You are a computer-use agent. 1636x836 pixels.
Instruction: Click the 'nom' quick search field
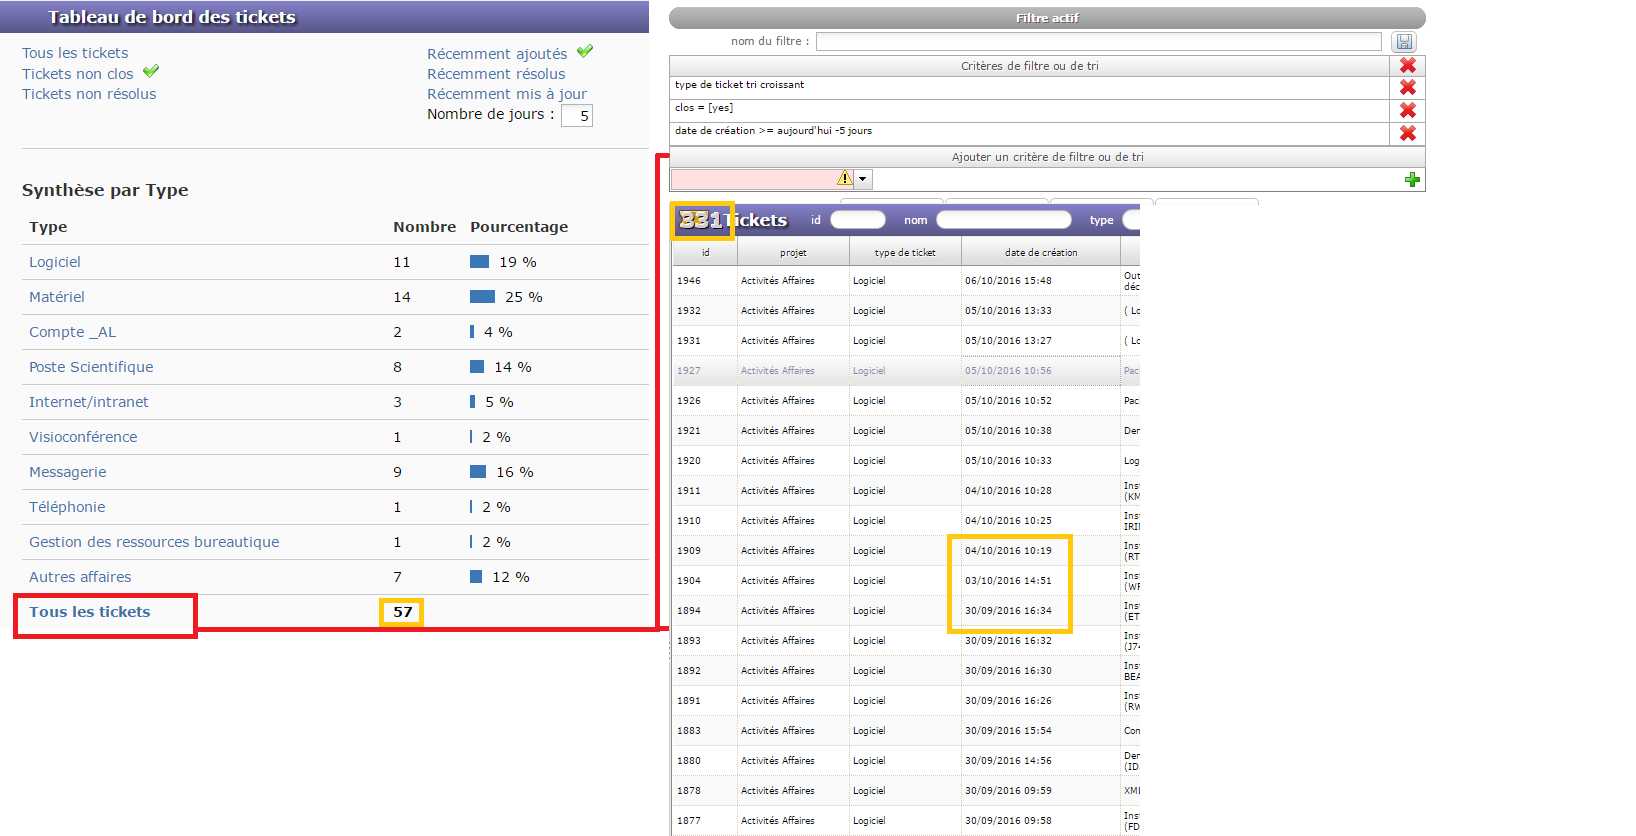[x=1003, y=220]
